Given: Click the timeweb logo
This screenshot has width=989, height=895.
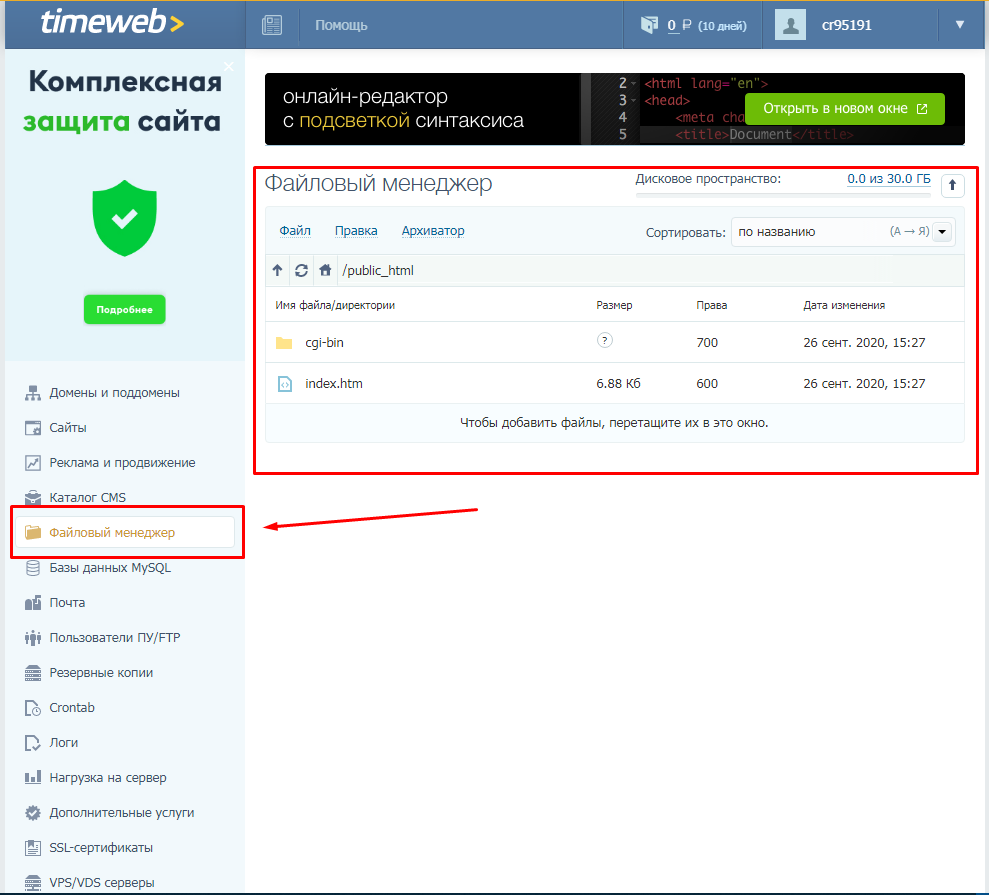Looking at the screenshot, I should 112,23.
